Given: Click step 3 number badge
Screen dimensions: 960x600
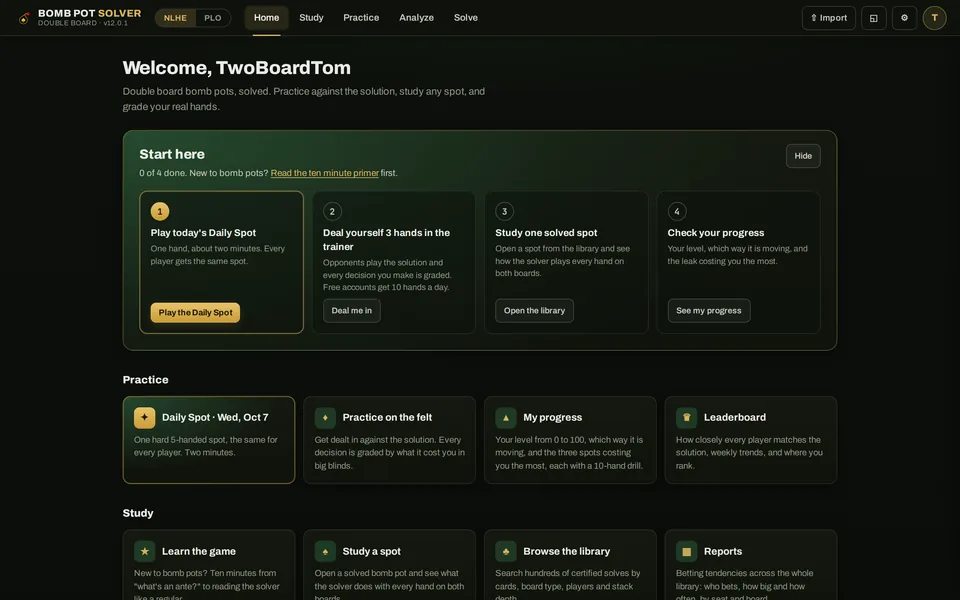Looking at the screenshot, I should click(504, 211).
